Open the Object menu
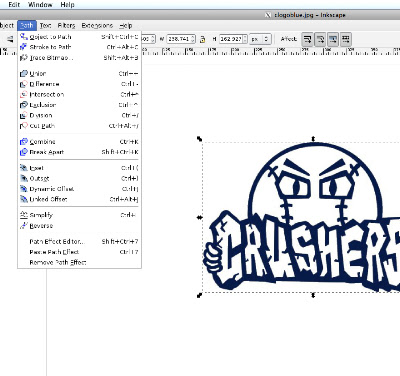 click(x=7, y=25)
